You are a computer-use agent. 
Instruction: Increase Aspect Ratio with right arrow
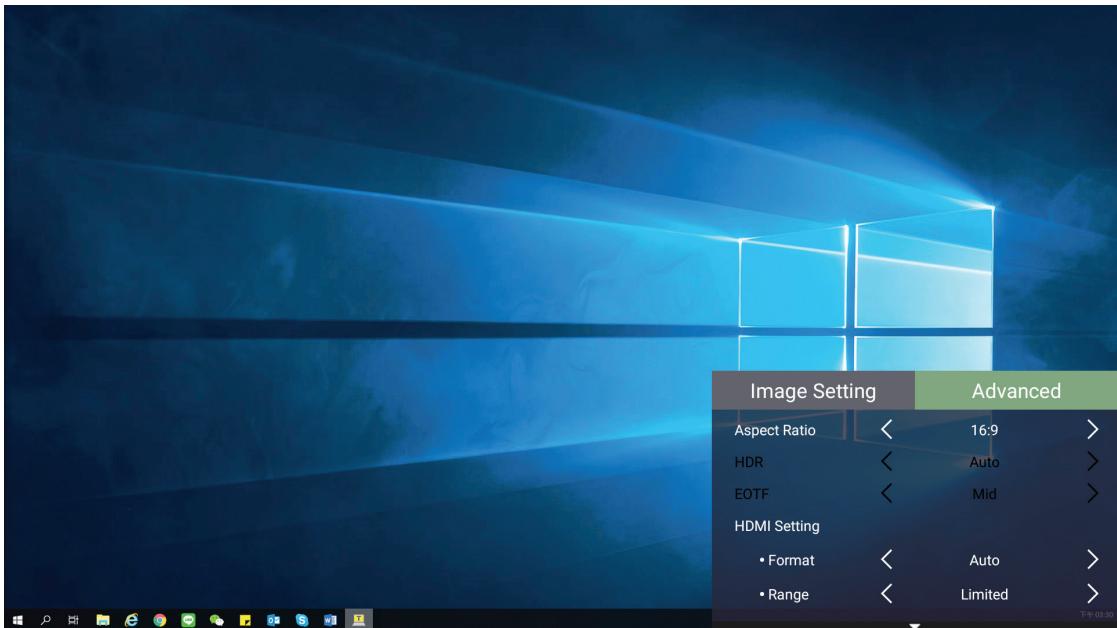click(1092, 429)
